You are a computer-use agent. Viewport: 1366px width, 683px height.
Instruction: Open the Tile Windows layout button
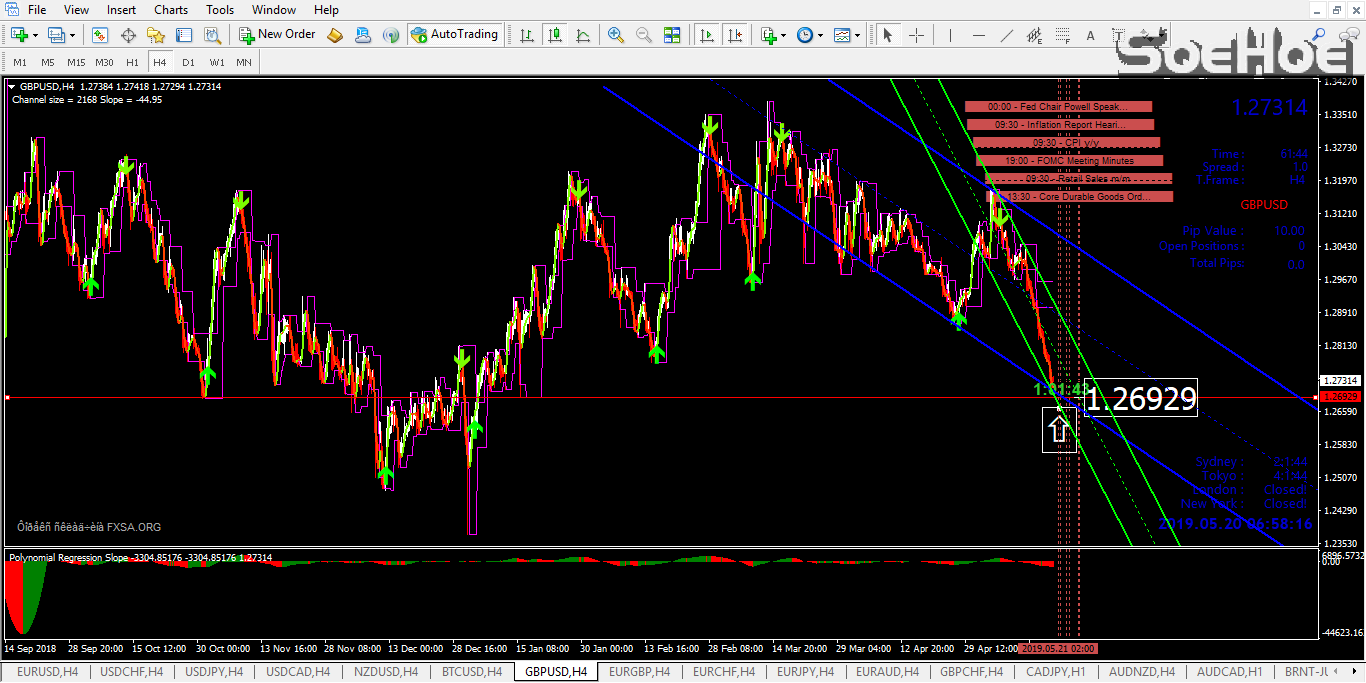tap(672, 33)
